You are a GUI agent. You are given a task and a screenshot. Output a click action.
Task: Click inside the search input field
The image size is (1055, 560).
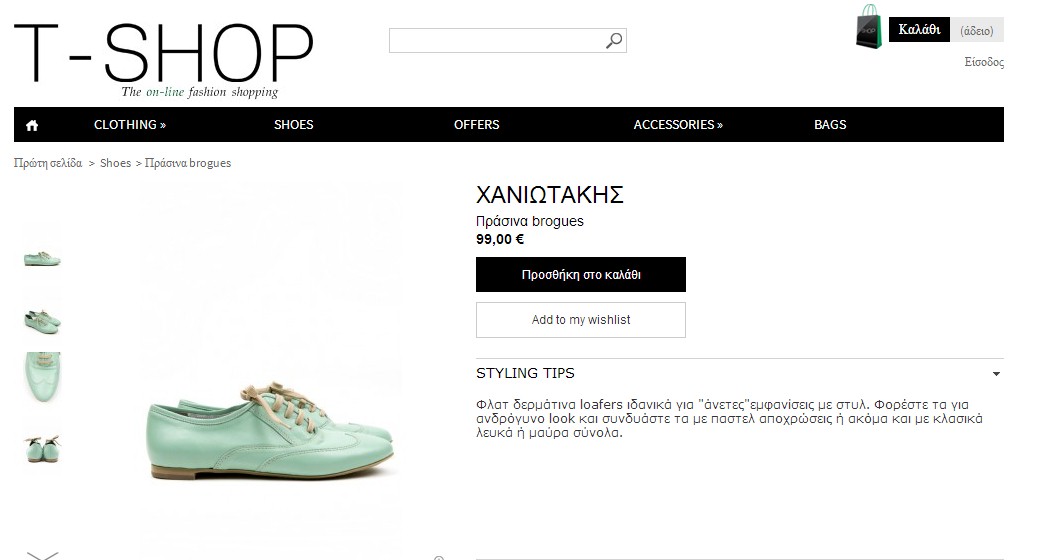click(x=498, y=40)
